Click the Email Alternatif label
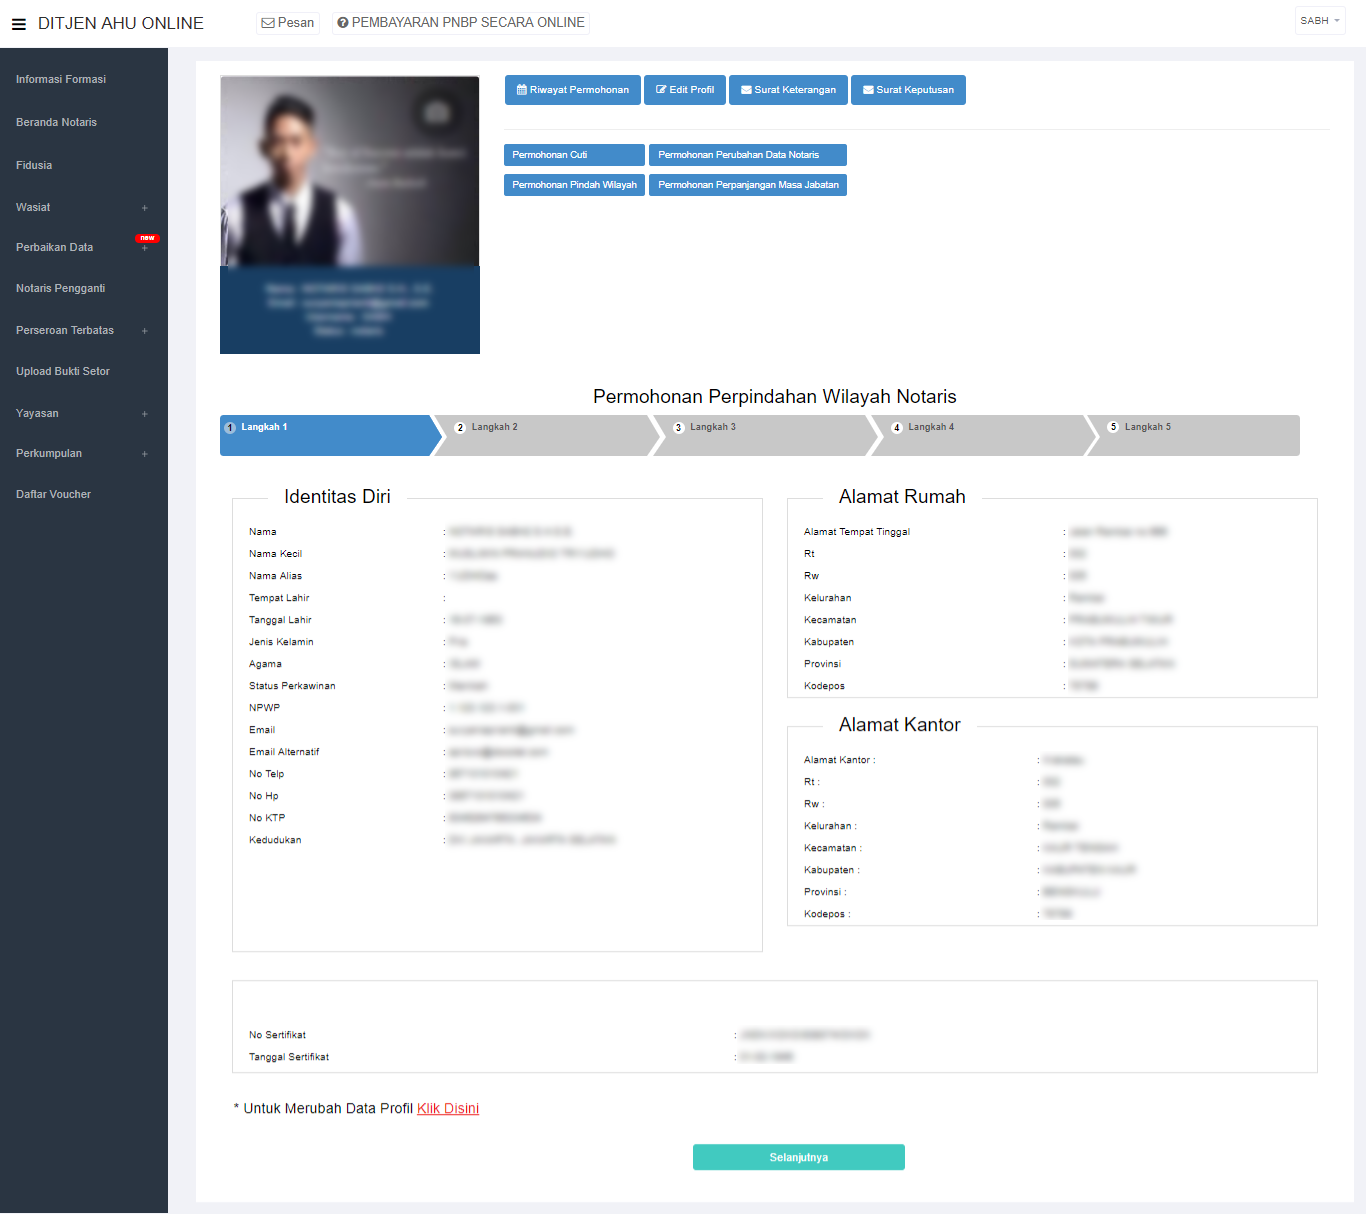The height and width of the screenshot is (1214, 1366). click(x=284, y=752)
